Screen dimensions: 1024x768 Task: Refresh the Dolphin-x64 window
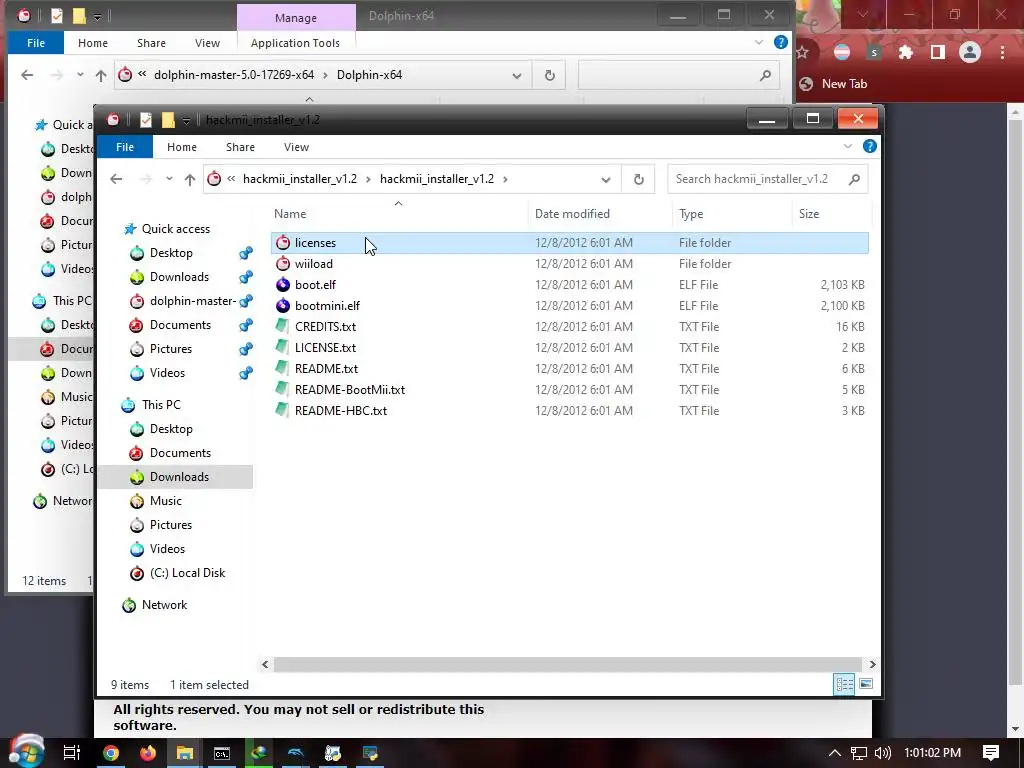550,75
